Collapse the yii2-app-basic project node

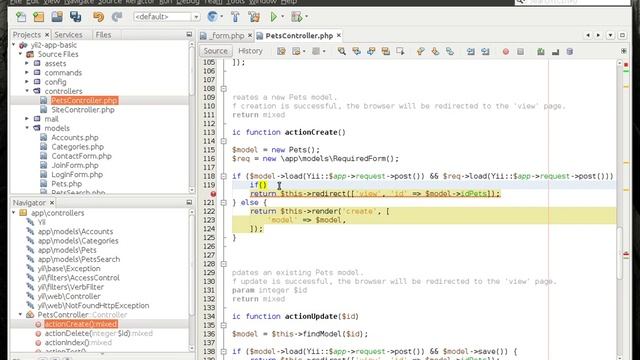coord(13,45)
